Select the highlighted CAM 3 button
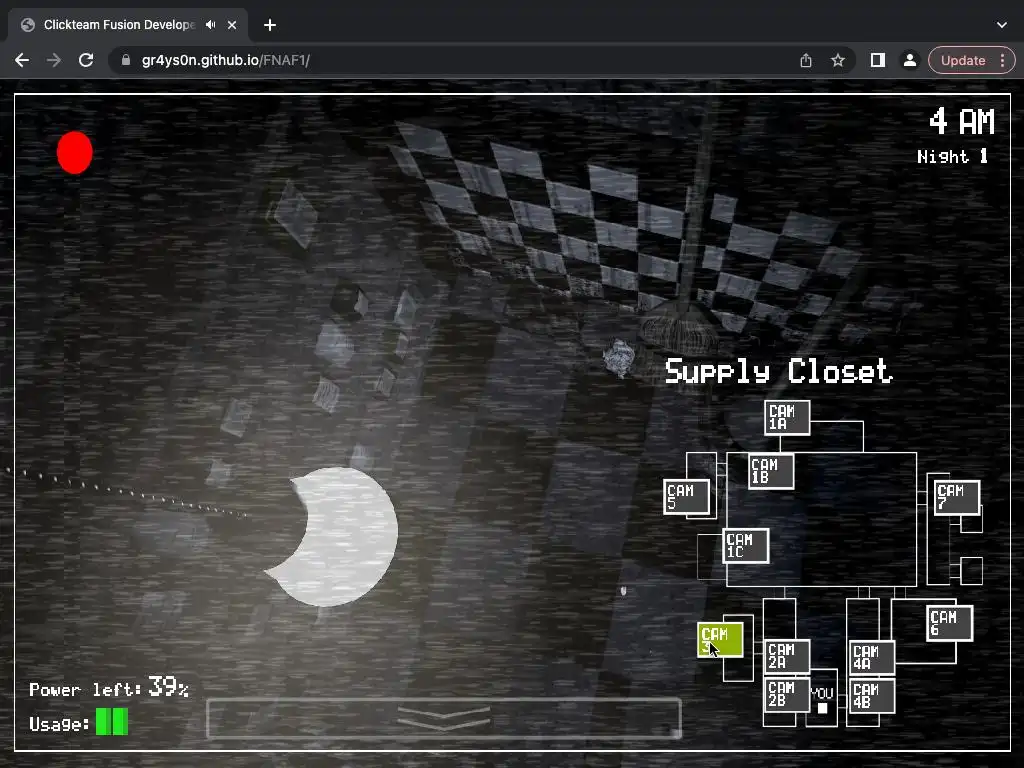The image size is (1024, 768). coord(720,640)
